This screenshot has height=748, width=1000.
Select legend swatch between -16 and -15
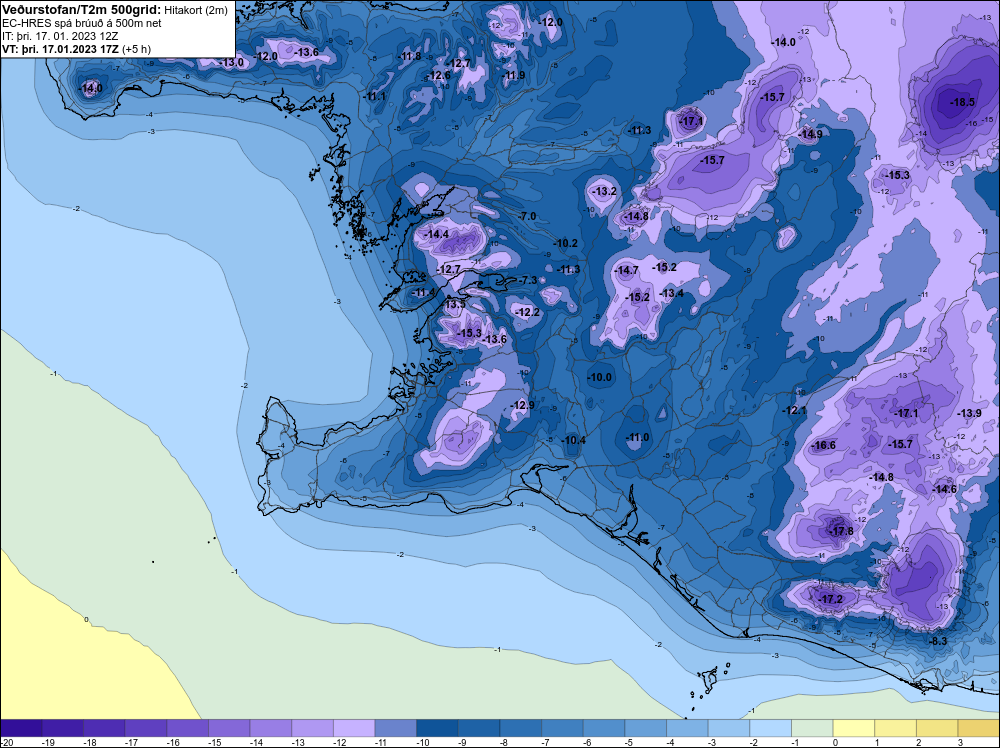click(x=188, y=728)
